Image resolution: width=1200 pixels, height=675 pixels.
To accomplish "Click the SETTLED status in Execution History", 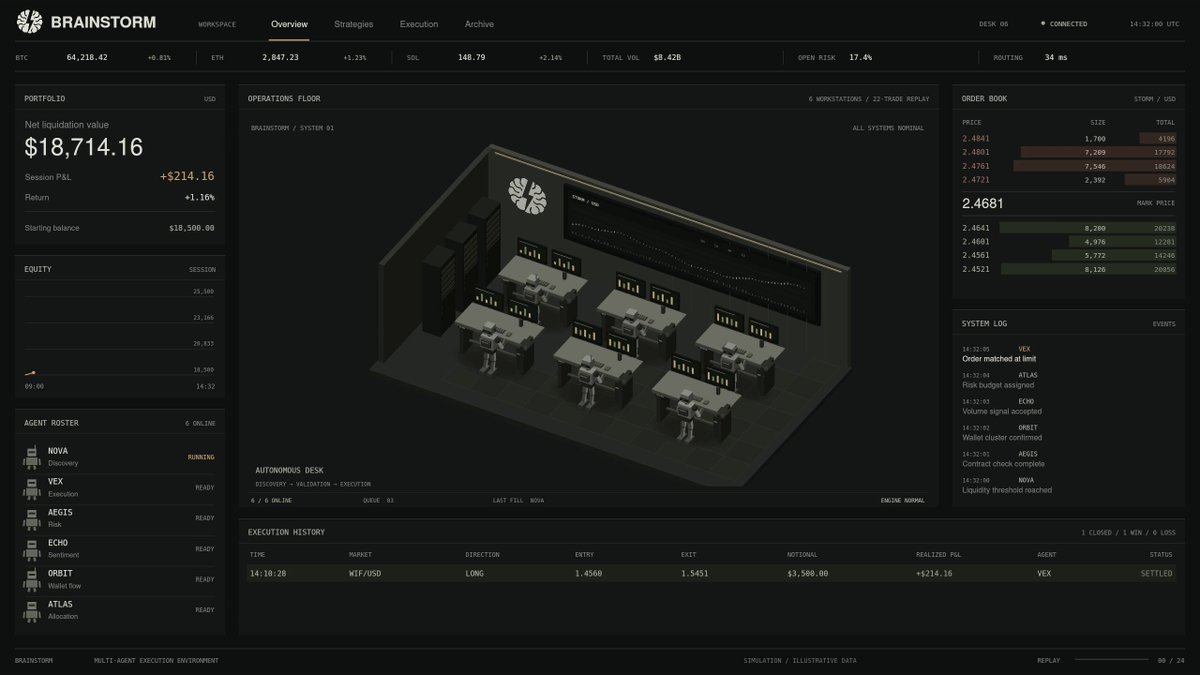I will point(1157,573).
